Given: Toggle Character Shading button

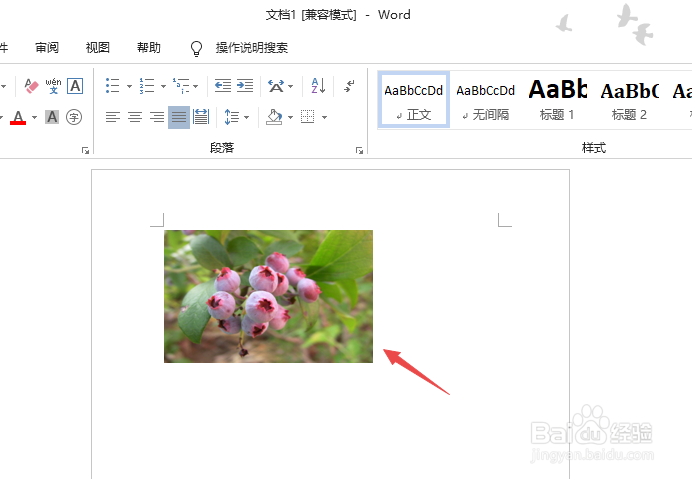Looking at the screenshot, I should (x=52, y=117).
